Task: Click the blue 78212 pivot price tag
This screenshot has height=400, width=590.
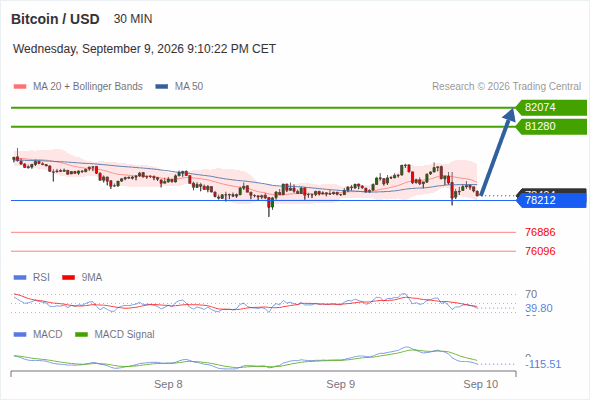Action: (551, 200)
